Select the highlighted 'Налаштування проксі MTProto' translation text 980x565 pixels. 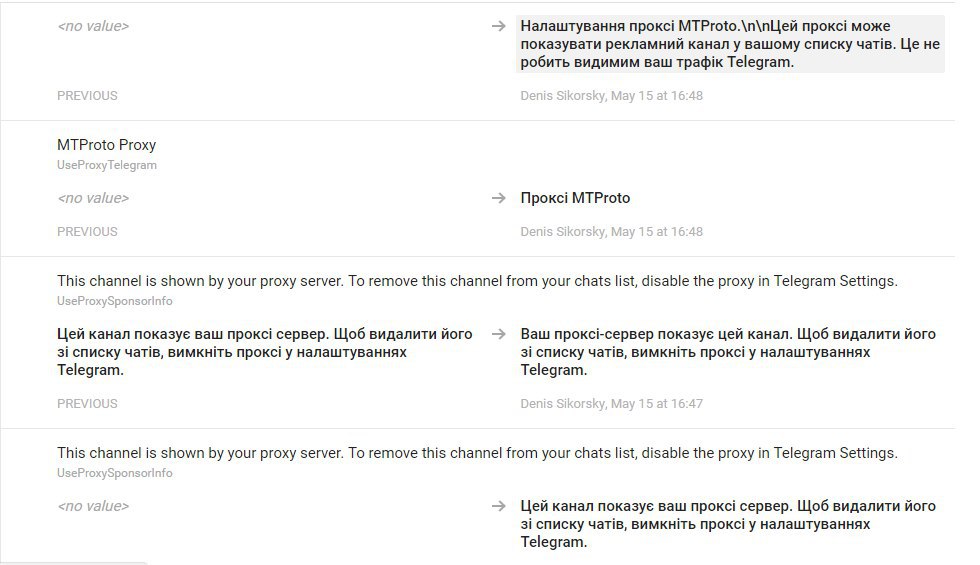point(728,44)
